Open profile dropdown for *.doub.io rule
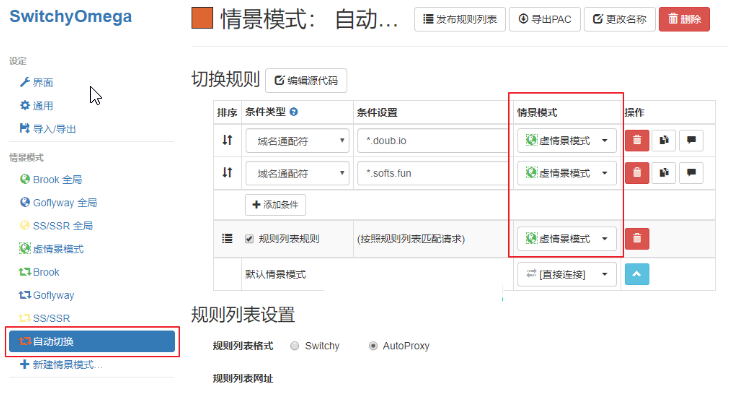The width and height of the screenshot is (731, 393). click(567, 140)
